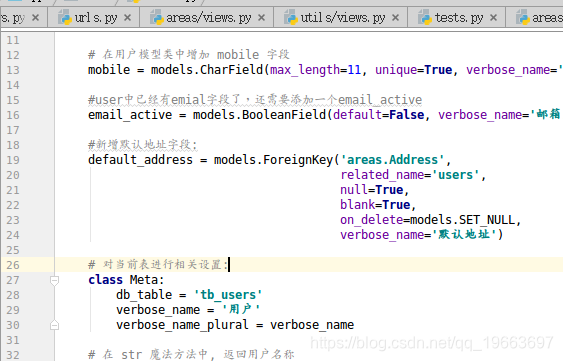Click Python file icon on areas/views.py tab
Viewport: 563px width, 361px height.
tap(157, 18)
